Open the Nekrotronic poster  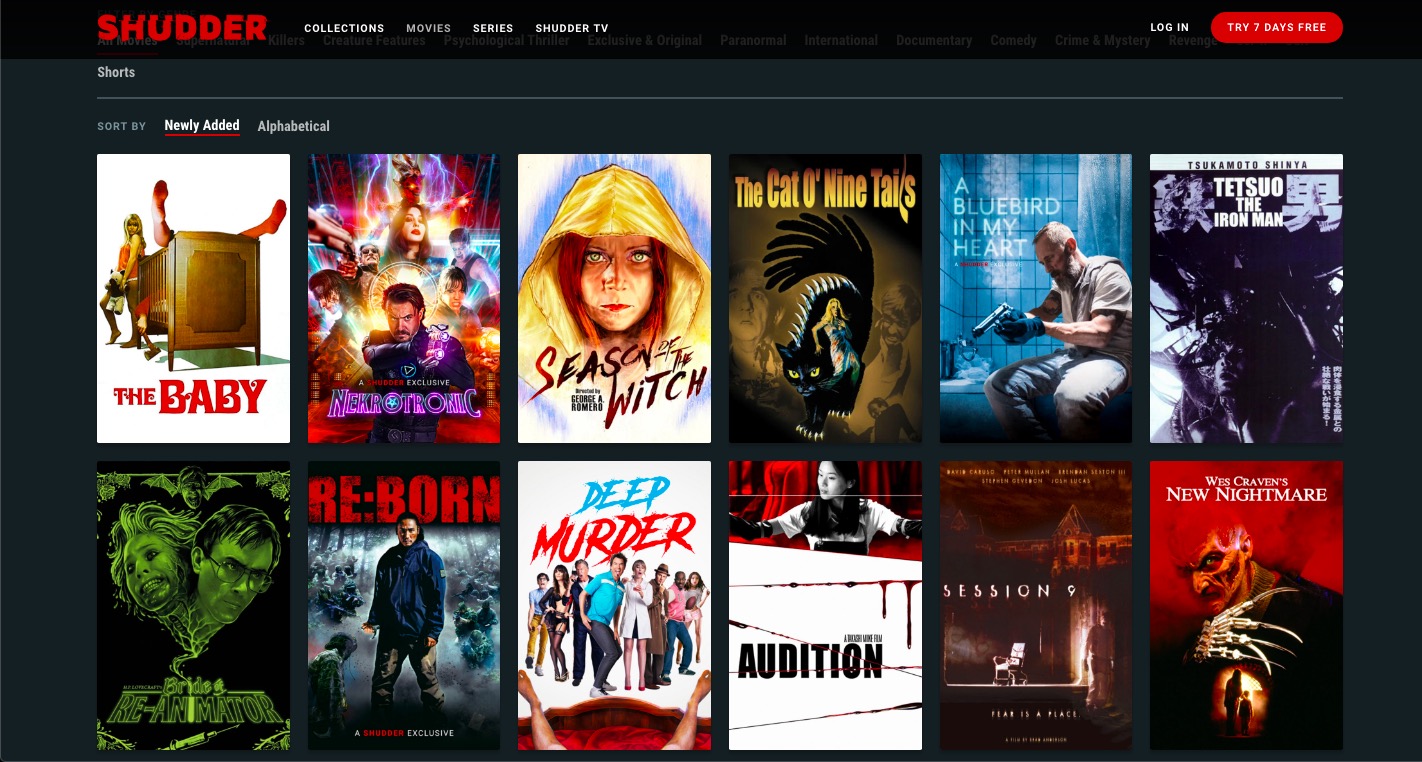click(x=404, y=298)
